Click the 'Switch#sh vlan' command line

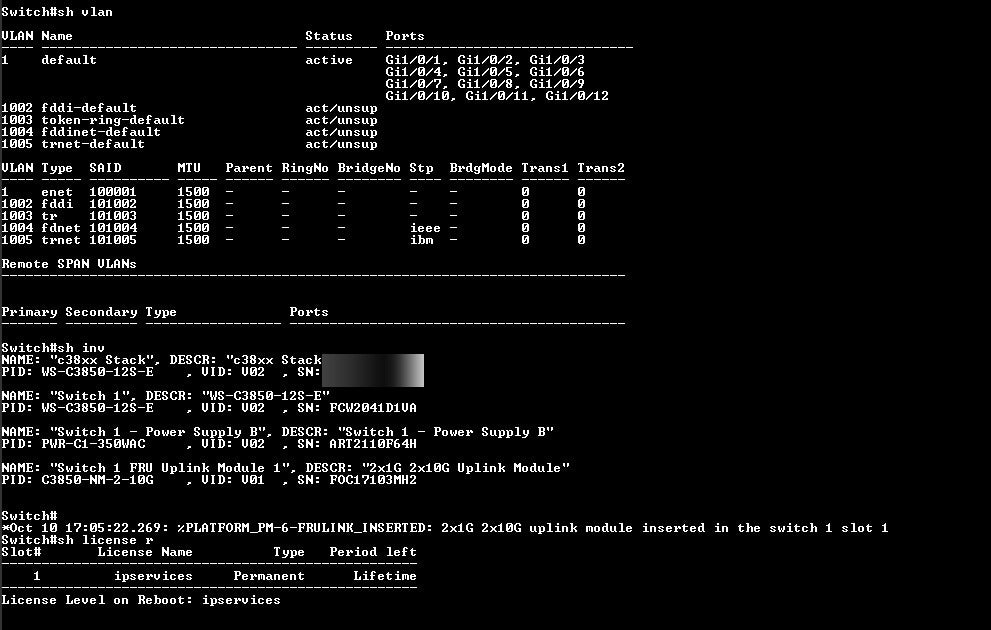[57, 12]
